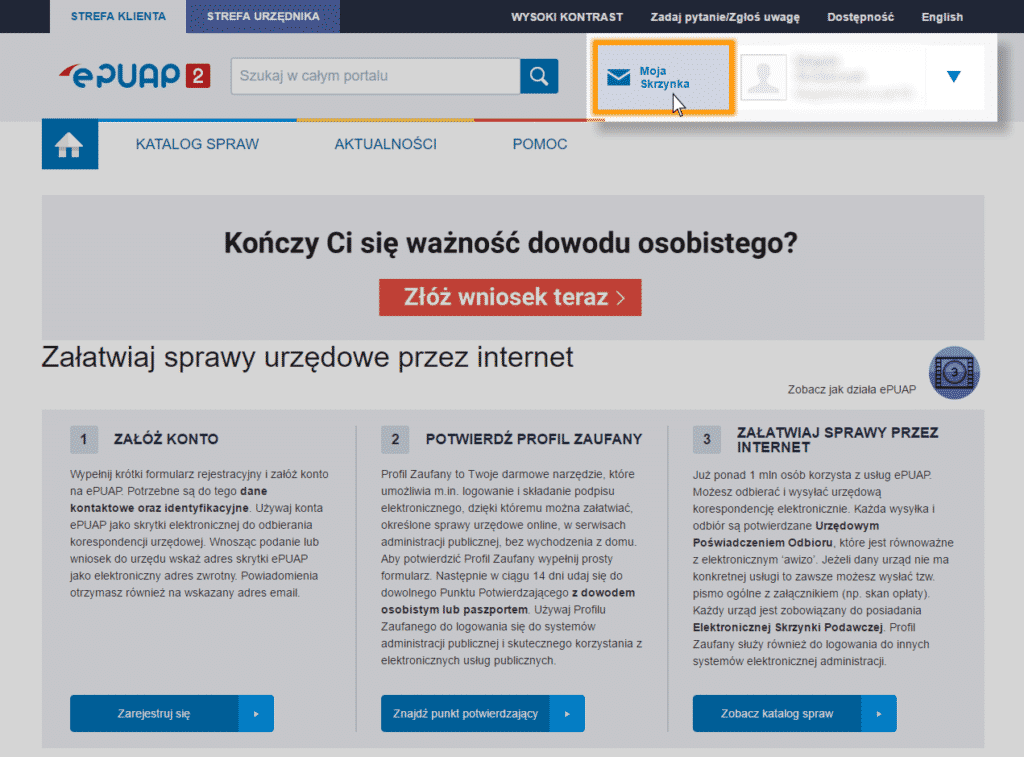Open KATALOG SPRAW menu

pos(197,144)
